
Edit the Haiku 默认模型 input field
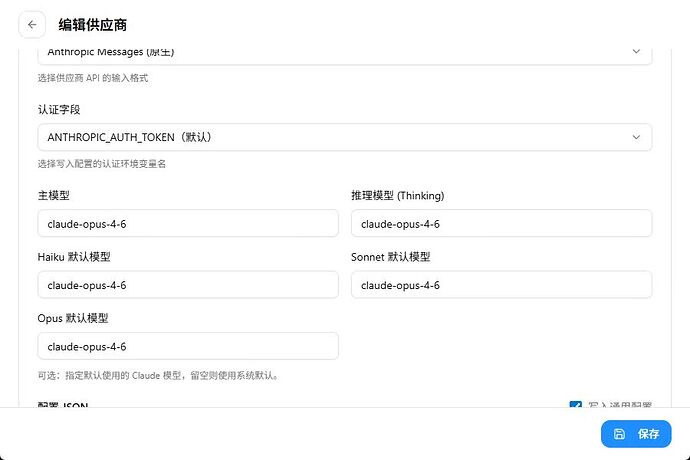click(x=188, y=285)
